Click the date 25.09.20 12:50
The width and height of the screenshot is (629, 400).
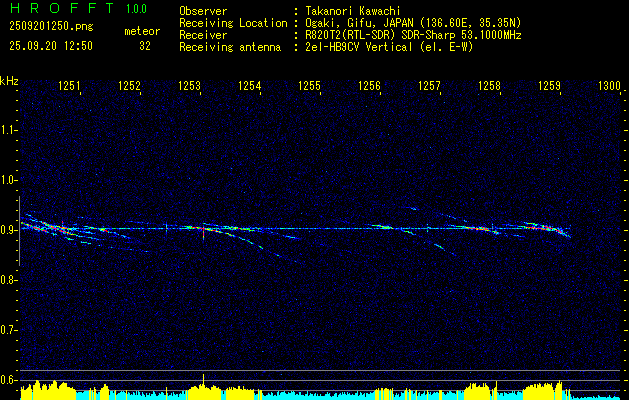coord(51,46)
